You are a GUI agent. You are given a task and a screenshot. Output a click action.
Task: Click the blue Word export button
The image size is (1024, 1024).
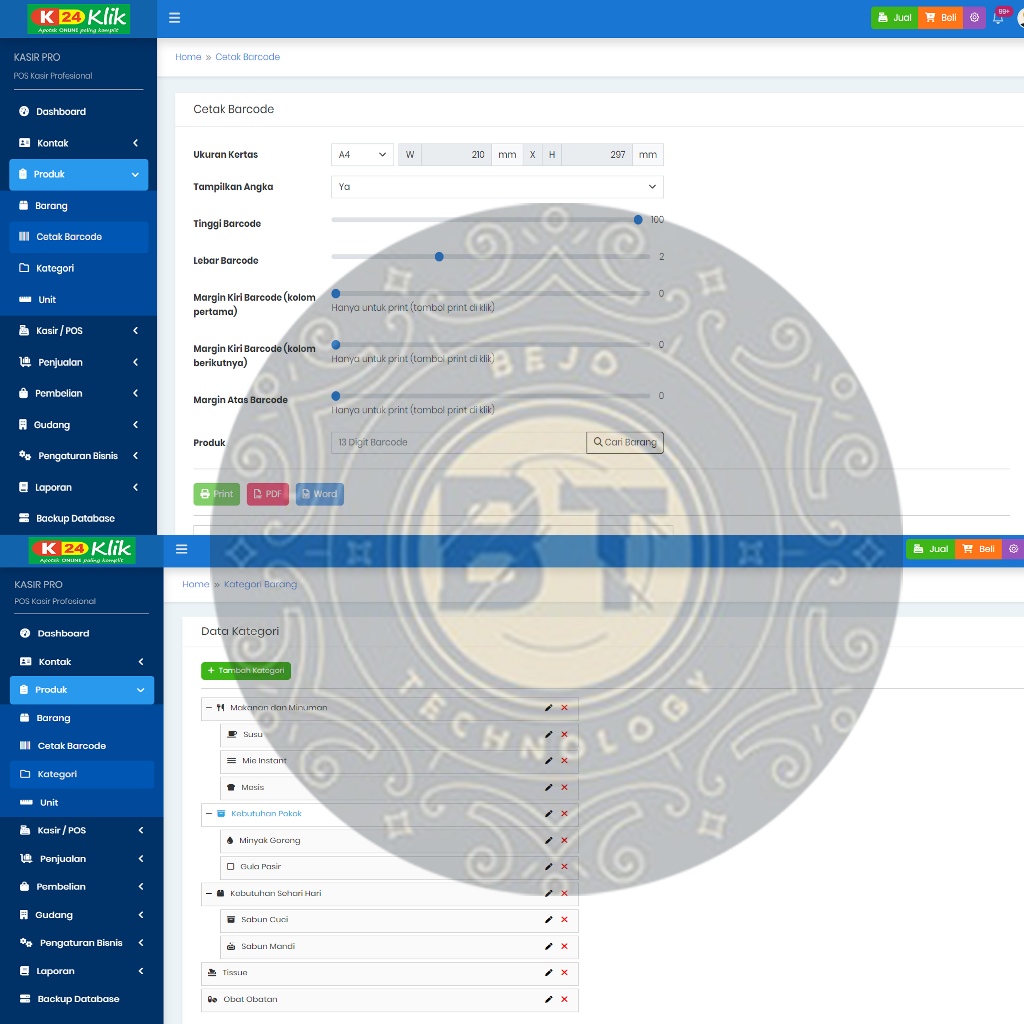[x=320, y=494]
